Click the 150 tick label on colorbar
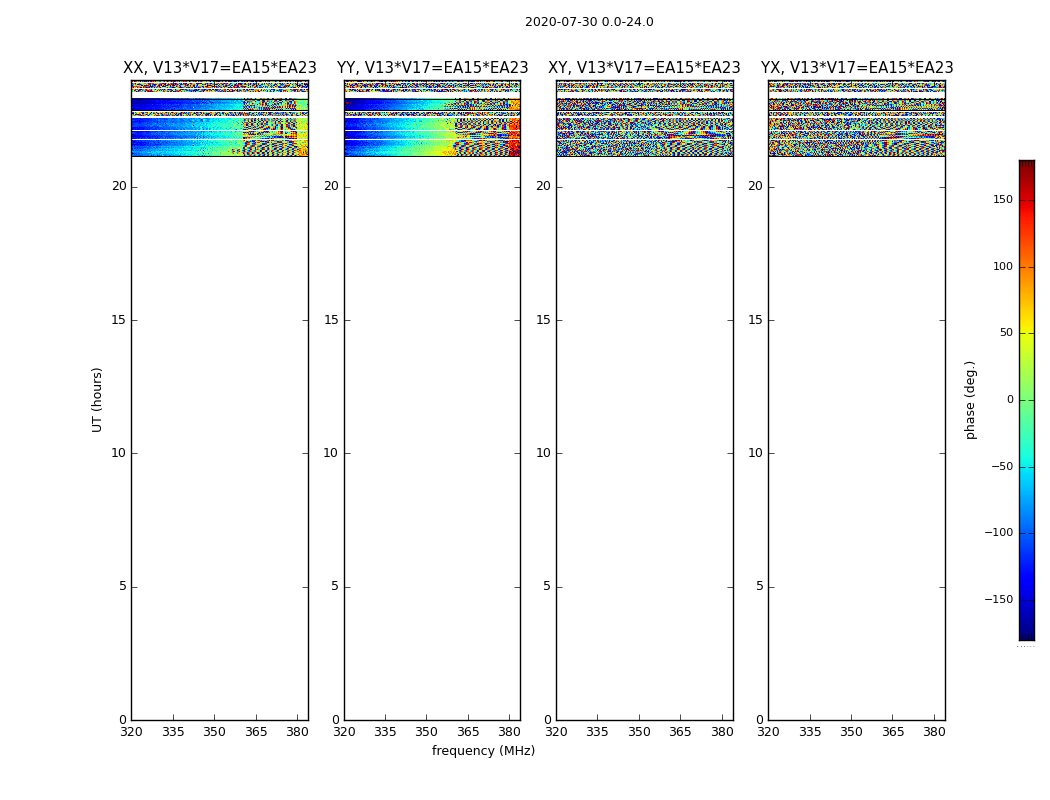The width and height of the screenshot is (1050, 800). click(x=1002, y=200)
